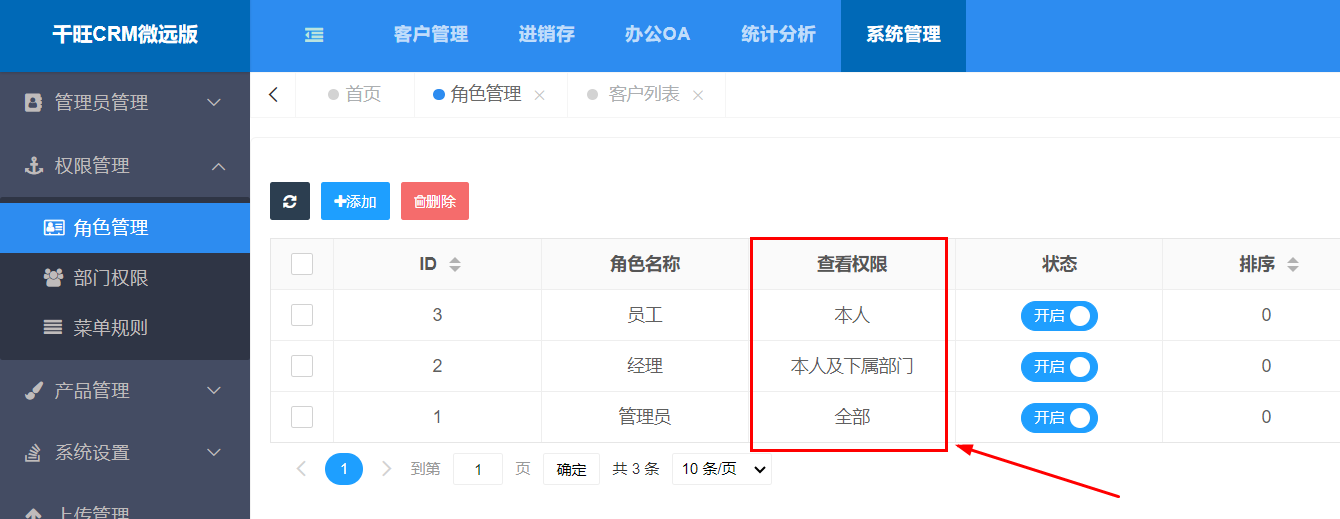Open the 10 条/页 page size dropdown
Viewport: 1340px width, 519px height.
(x=721, y=468)
